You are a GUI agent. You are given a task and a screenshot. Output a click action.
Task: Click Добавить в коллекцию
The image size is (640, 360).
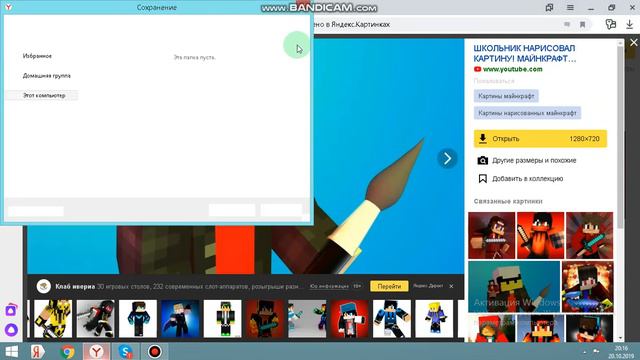coord(527,178)
